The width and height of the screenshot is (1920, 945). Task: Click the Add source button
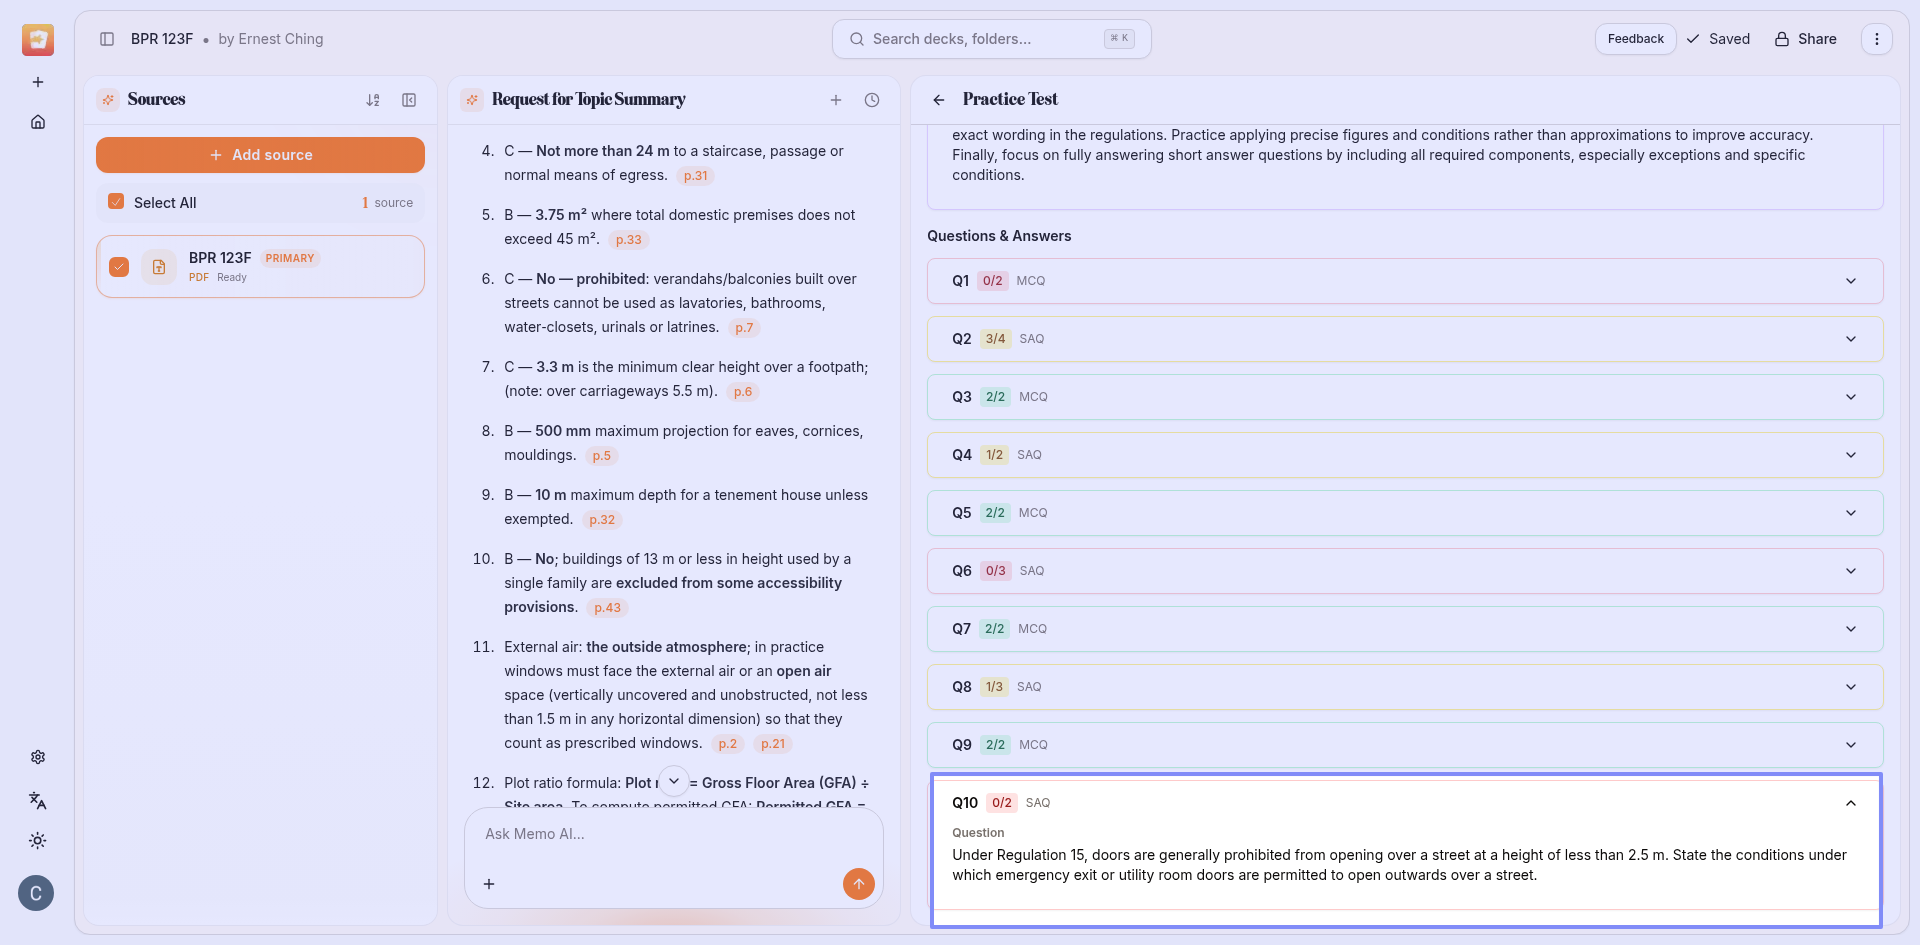pos(260,155)
